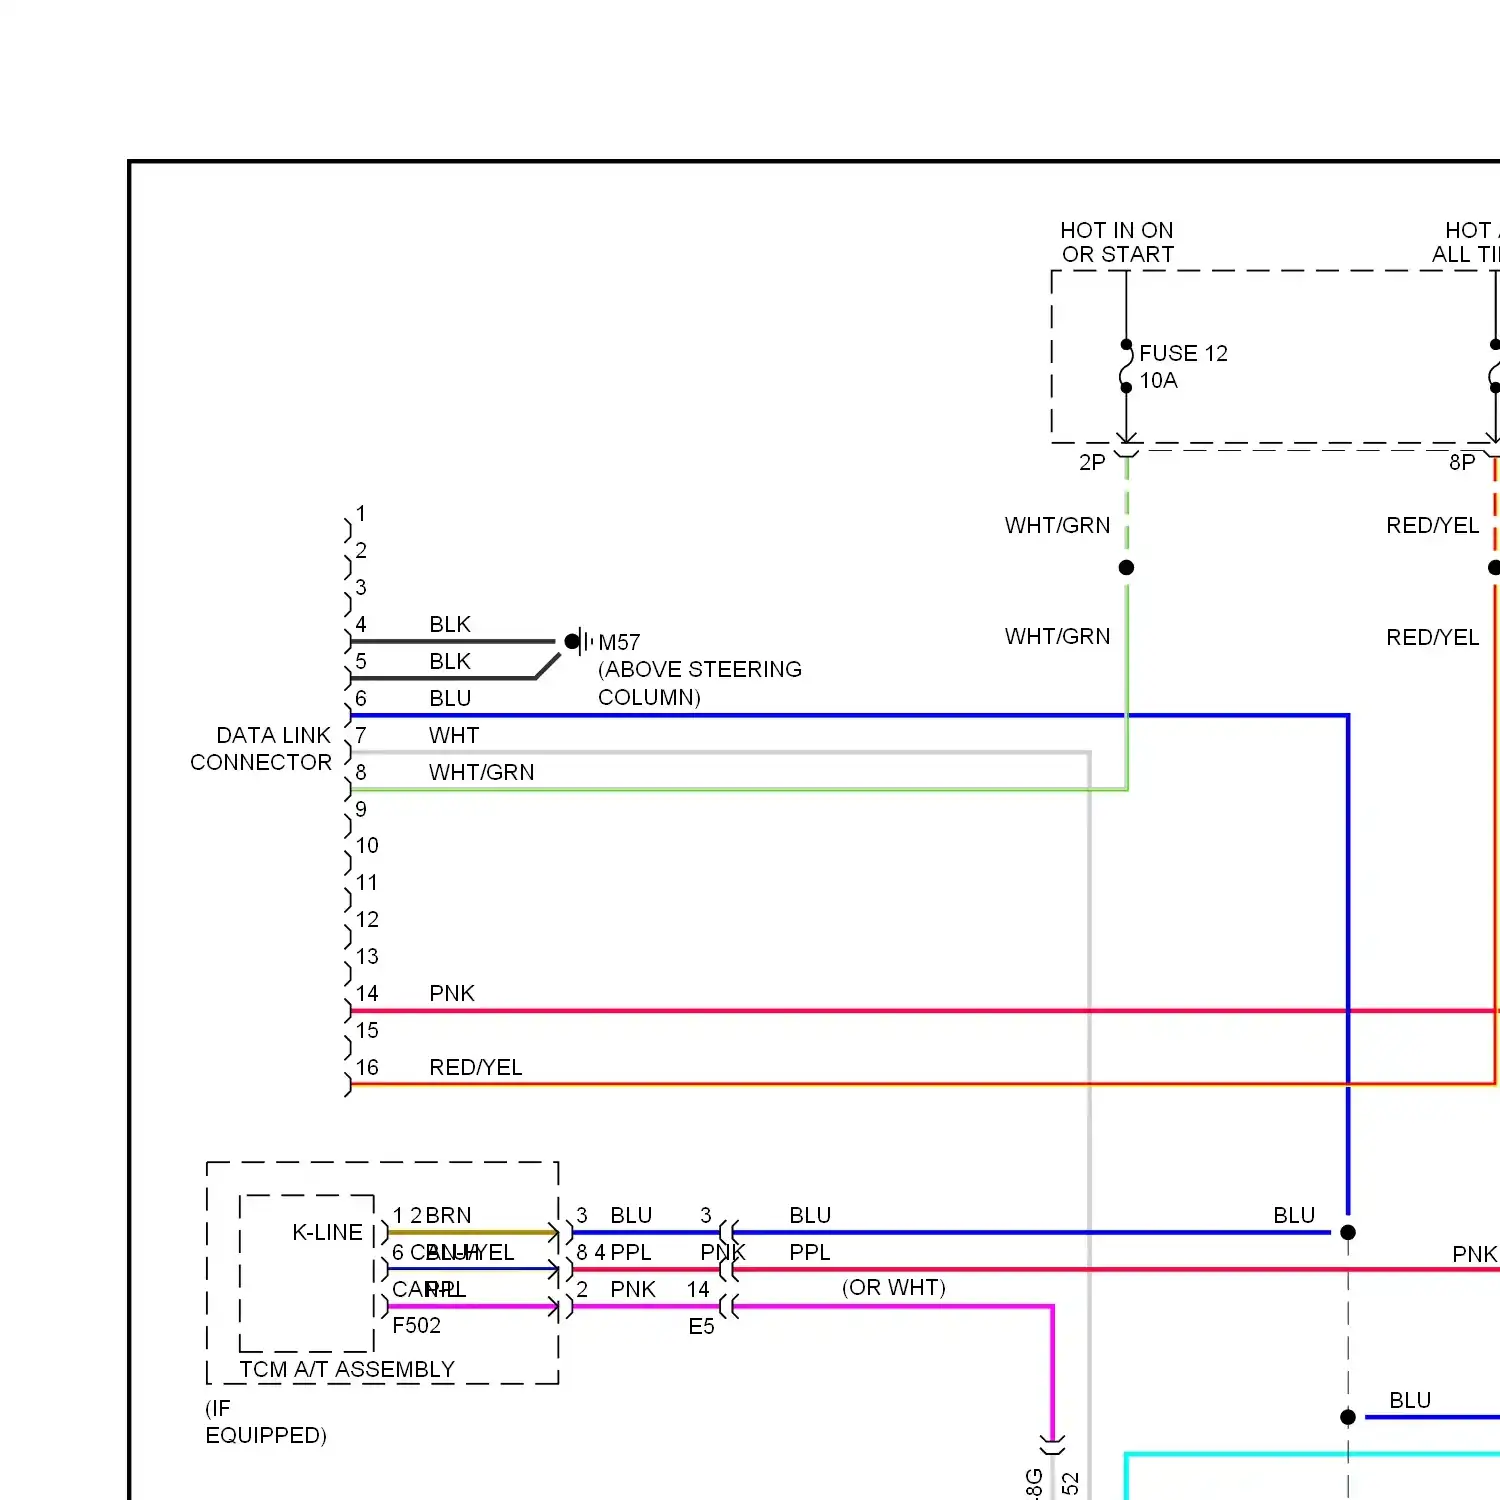Screen dimensions: 1500x1500
Task: Click the "BRN" wire color label
Action: [x=448, y=1215]
